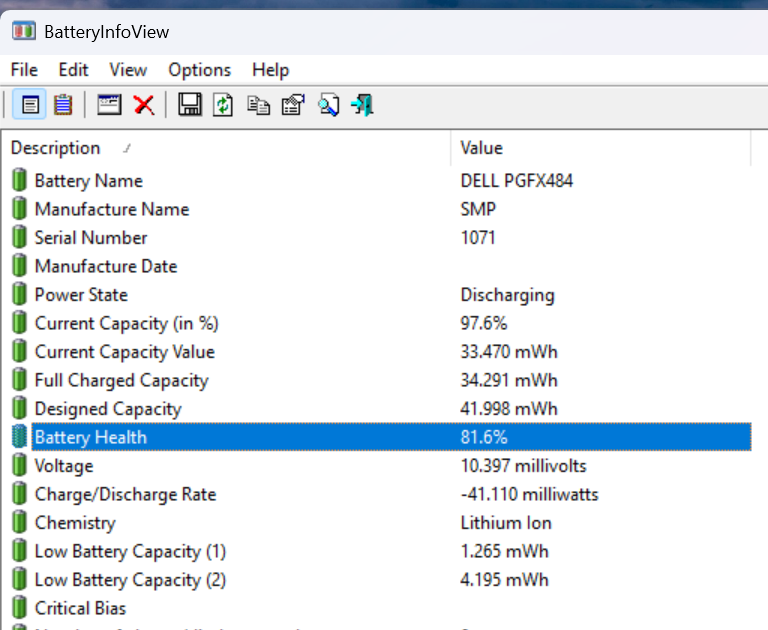Viewport: 768px width, 630px height.
Task: Click the red X delete toolbar icon
Action: pyautogui.click(x=144, y=105)
